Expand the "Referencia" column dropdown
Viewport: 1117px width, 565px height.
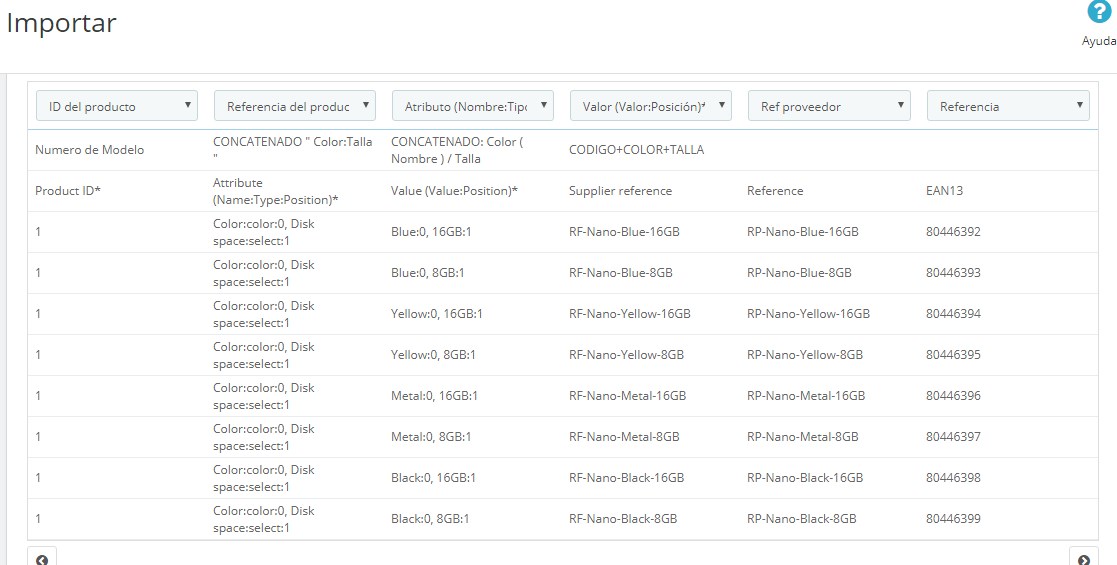1008,106
